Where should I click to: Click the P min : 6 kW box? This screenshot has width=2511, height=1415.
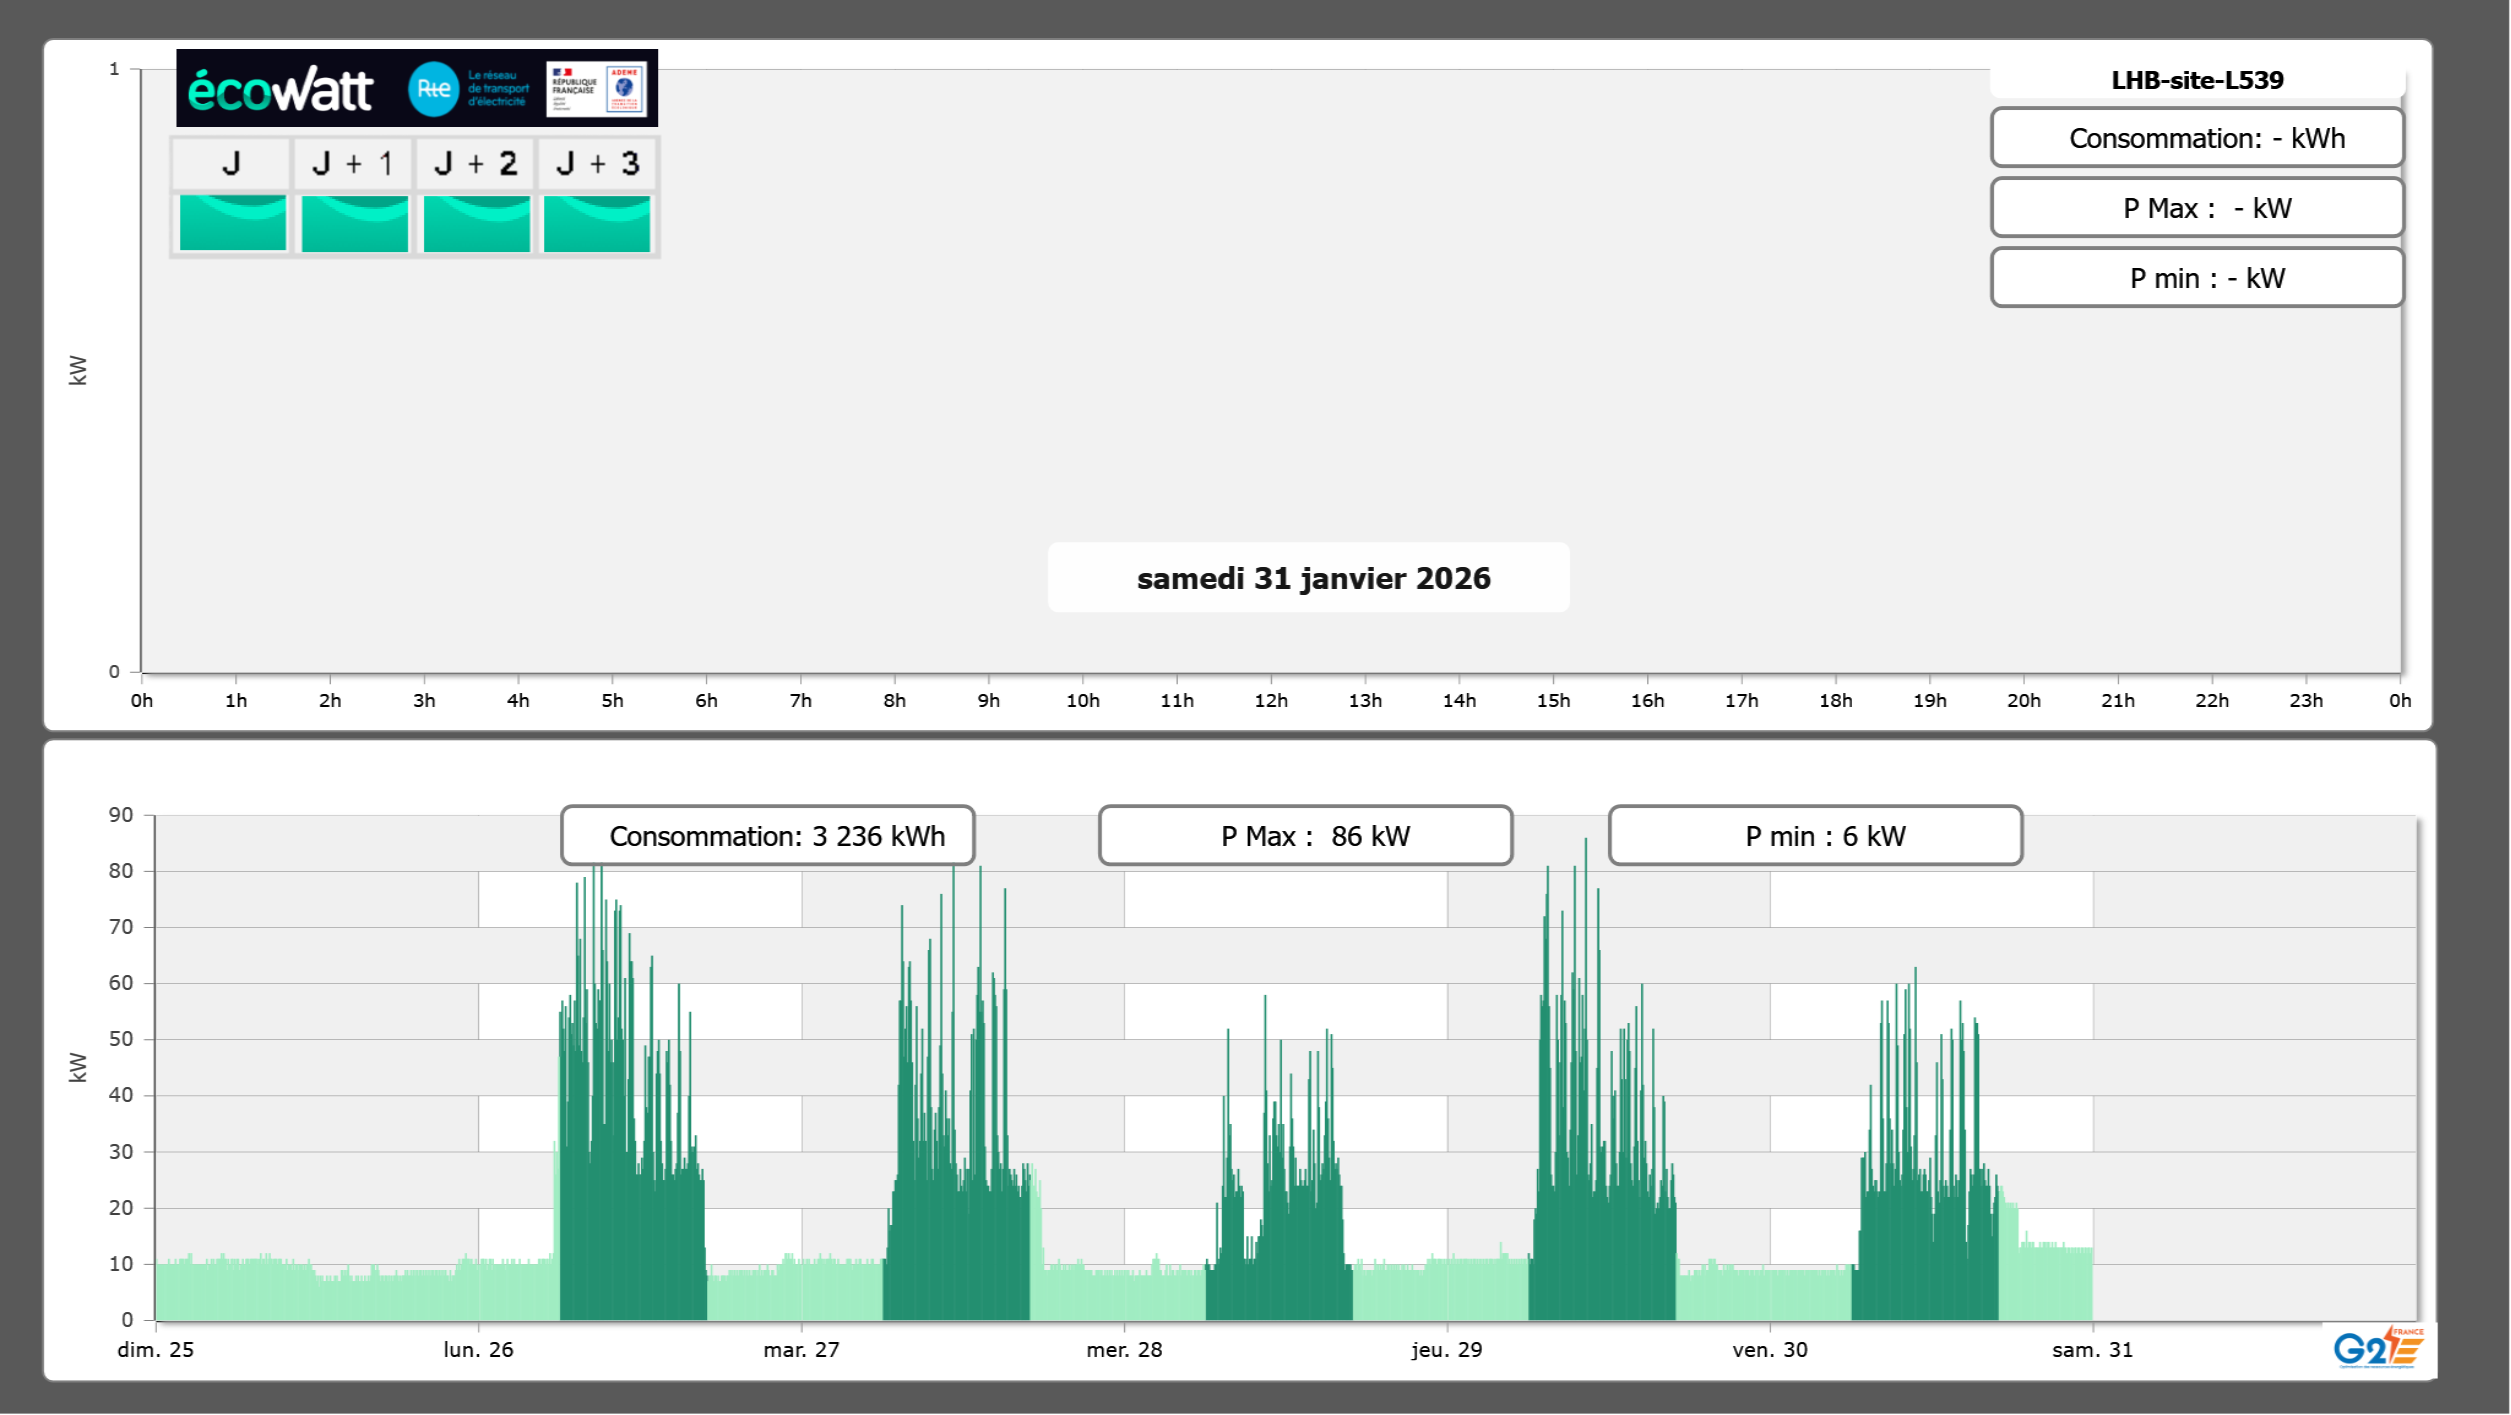click(x=1814, y=836)
